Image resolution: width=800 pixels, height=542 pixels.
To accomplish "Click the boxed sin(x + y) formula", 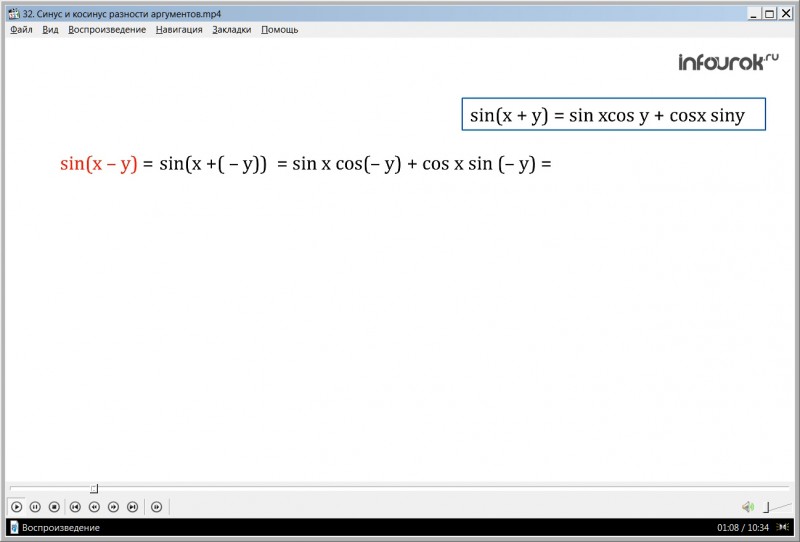I will click(x=614, y=114).
